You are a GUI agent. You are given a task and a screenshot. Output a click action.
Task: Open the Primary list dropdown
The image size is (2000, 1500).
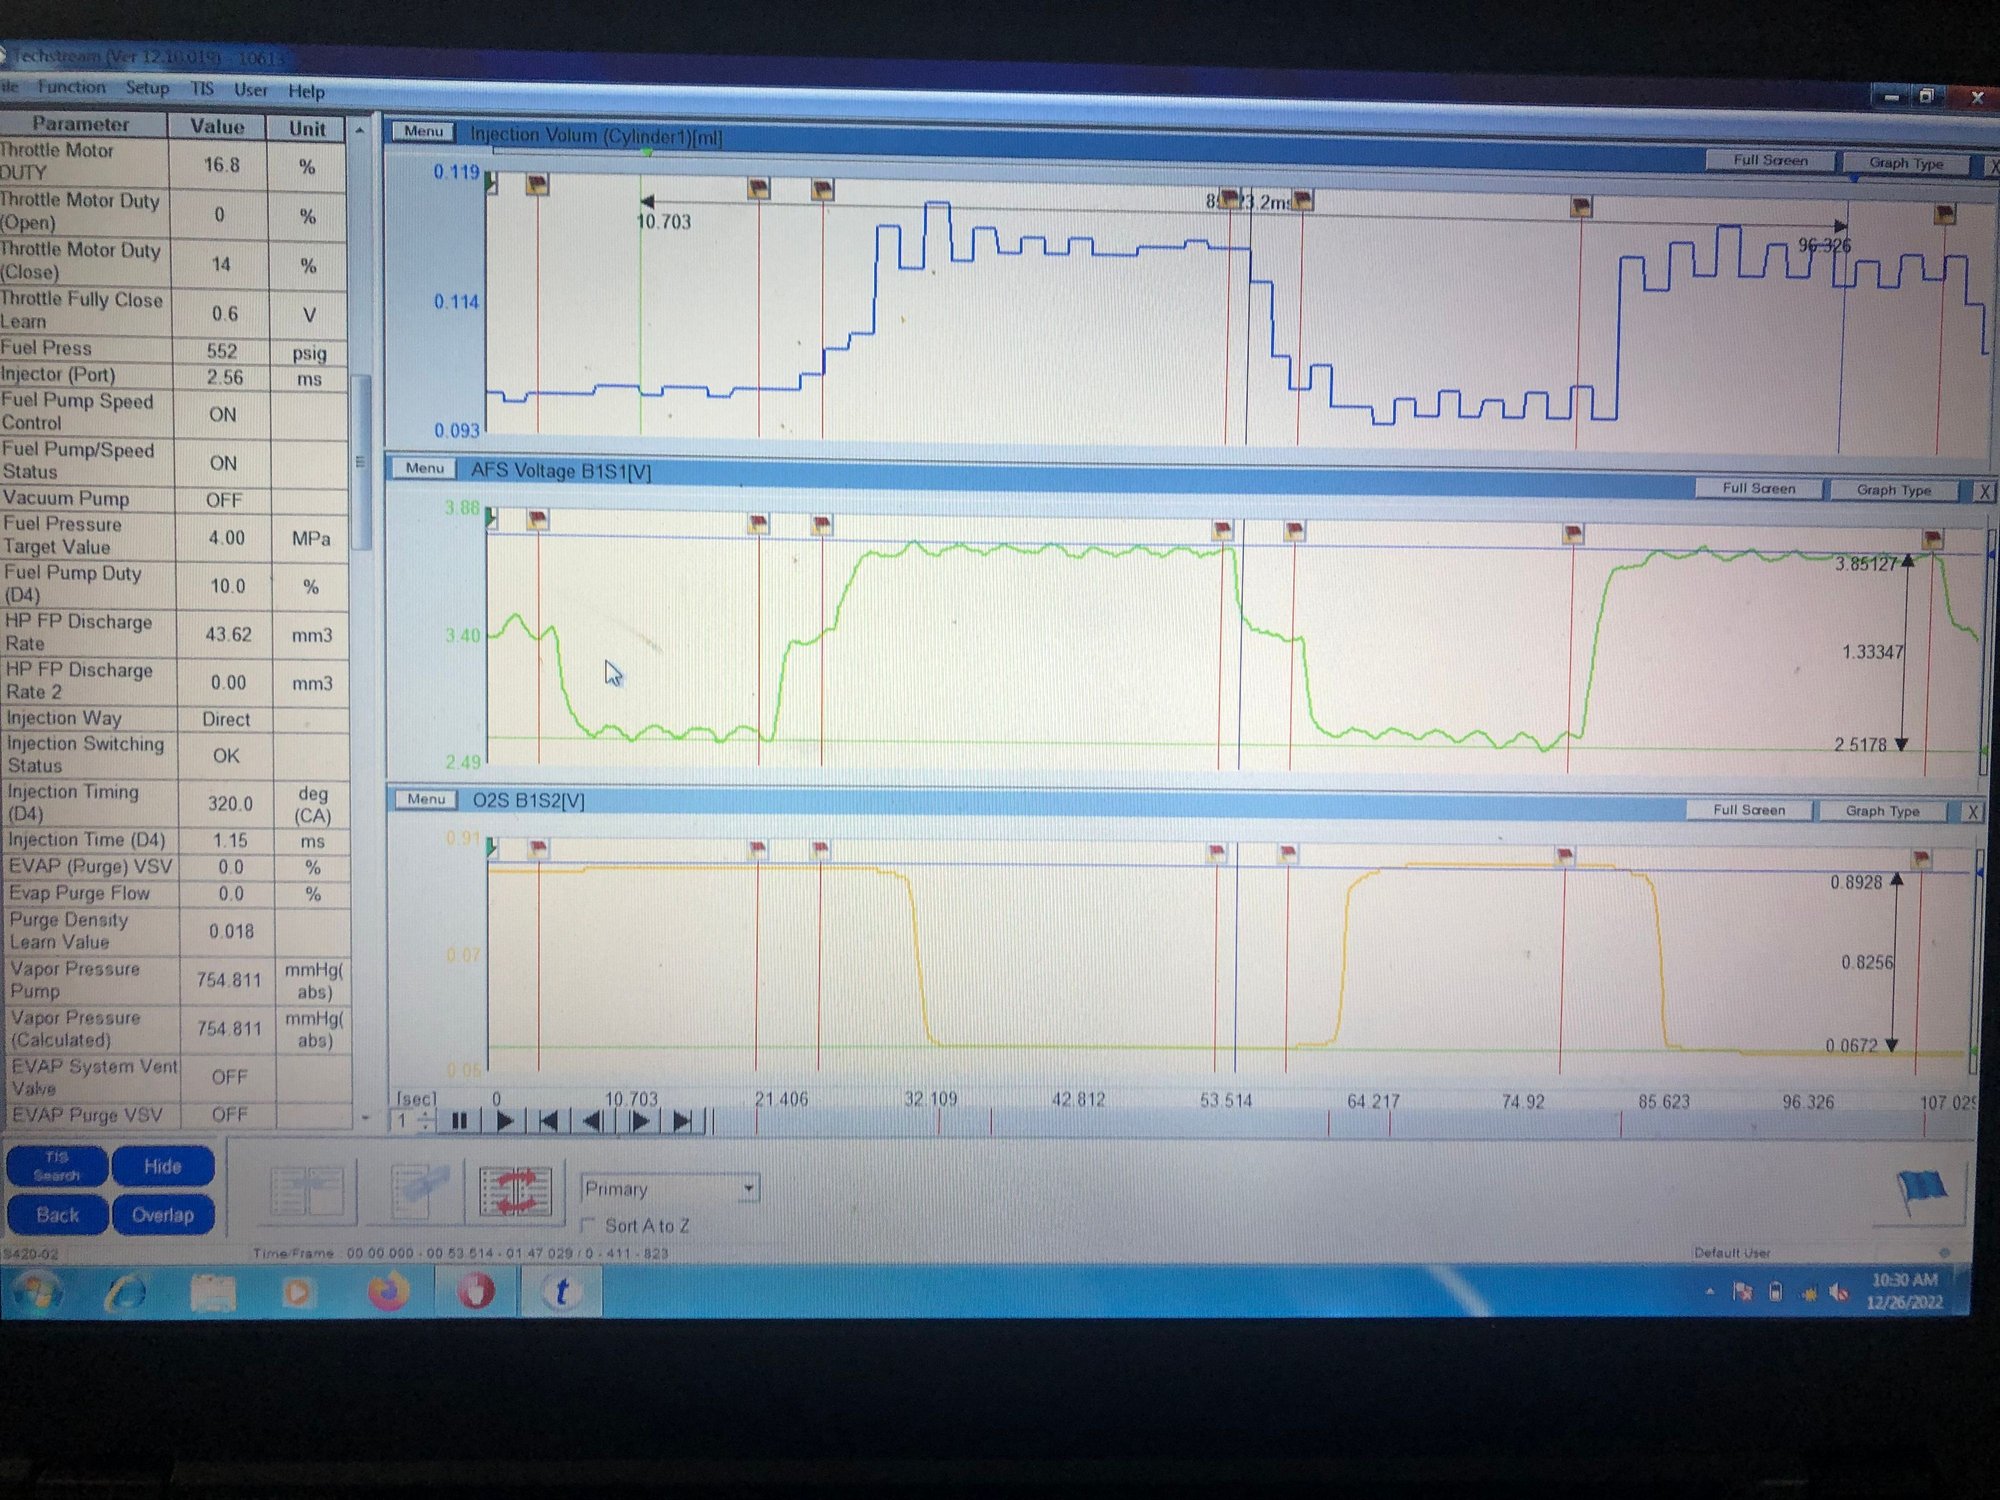(748, 1188)
